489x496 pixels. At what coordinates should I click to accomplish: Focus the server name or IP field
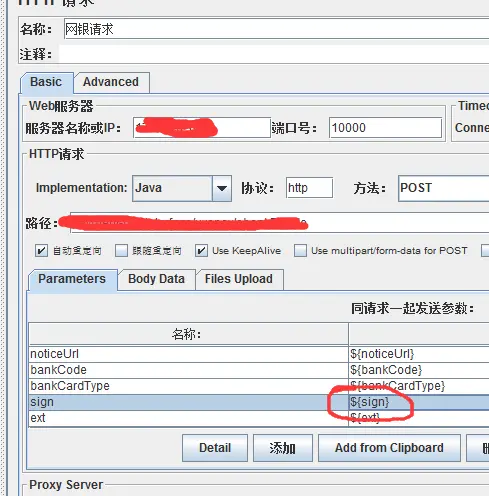tap(202, 128)
